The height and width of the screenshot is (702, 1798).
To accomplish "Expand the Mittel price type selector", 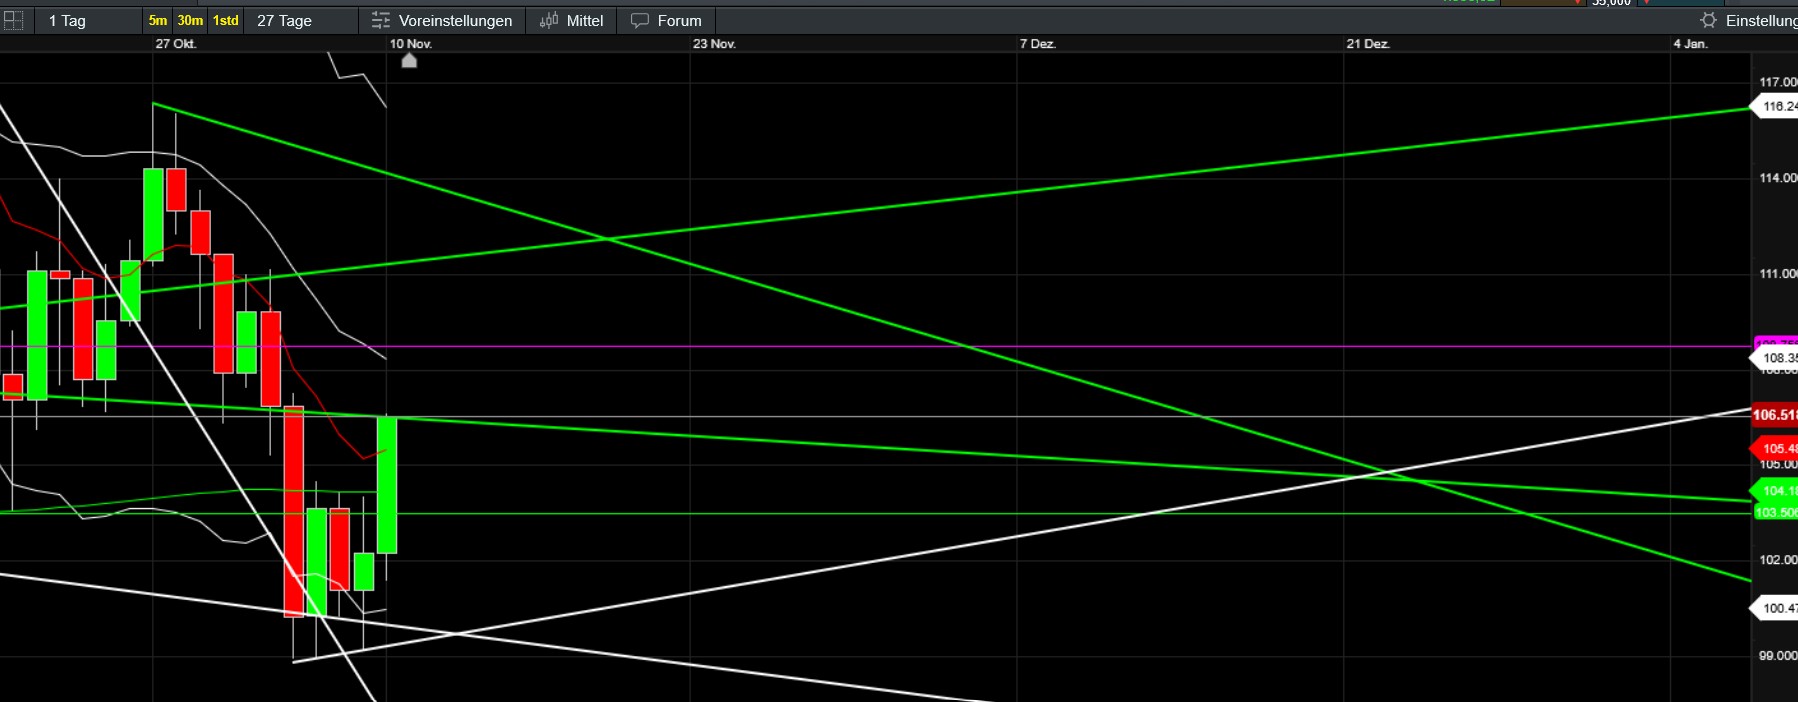I will pyautogui.click(x=585, y=20).
